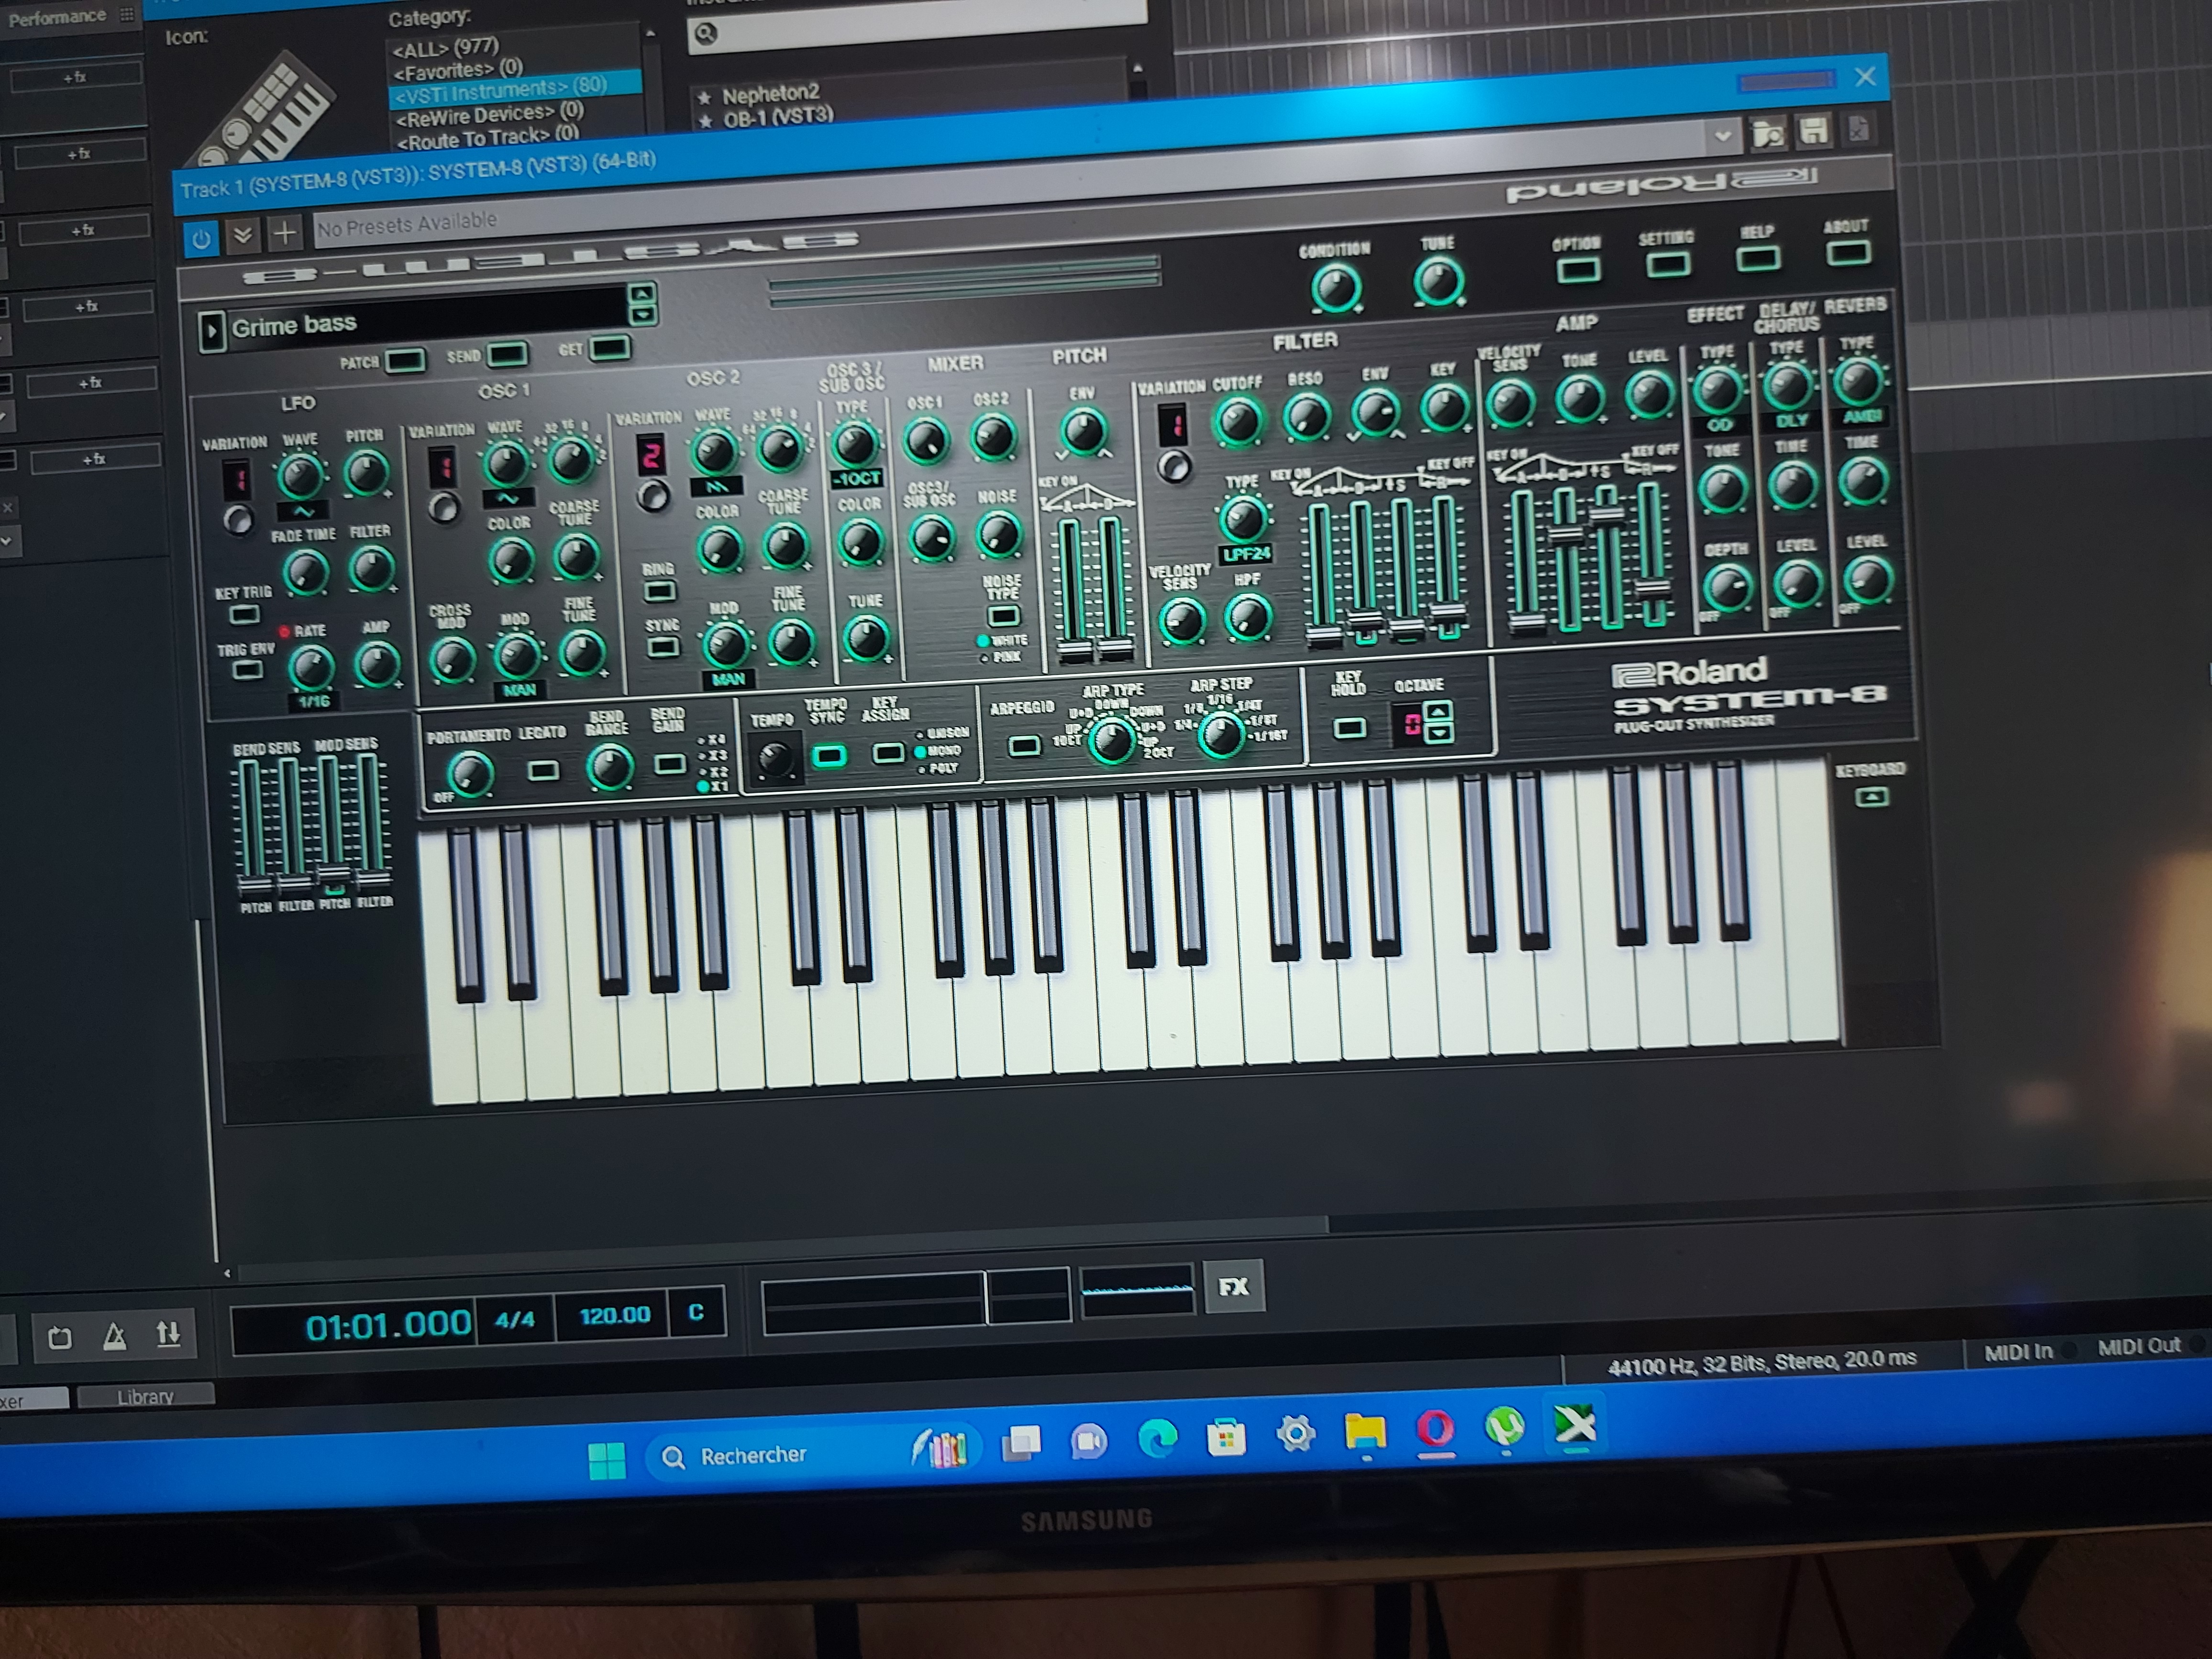The image size is (2212, 1659).
Task: Toggle the metronome icon
Action: click(x=114, y=1337)
